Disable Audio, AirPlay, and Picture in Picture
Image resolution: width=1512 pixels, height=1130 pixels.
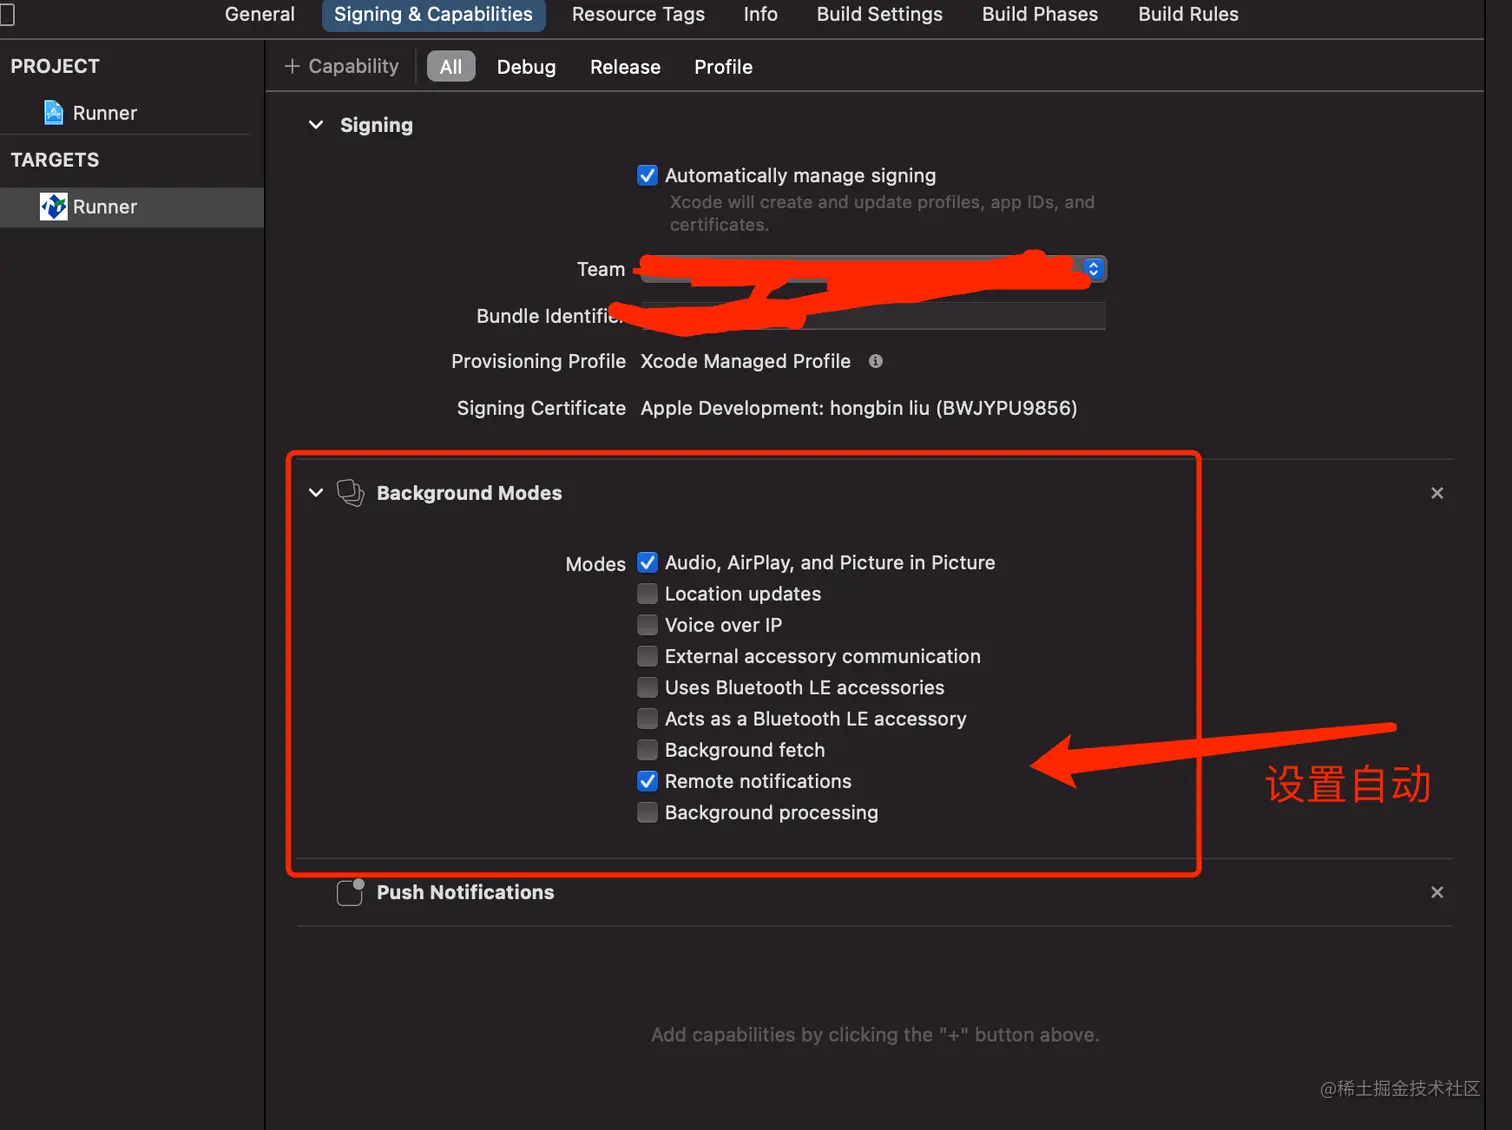[x=648, y=562]
